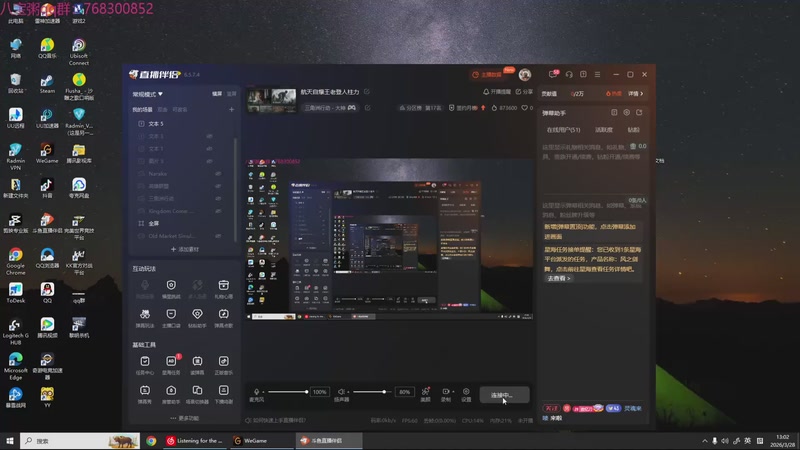Image resolution: width=800 pixels, height=450 pixels.
Task: Open the headset customer support icon
Action: (569, 74)
